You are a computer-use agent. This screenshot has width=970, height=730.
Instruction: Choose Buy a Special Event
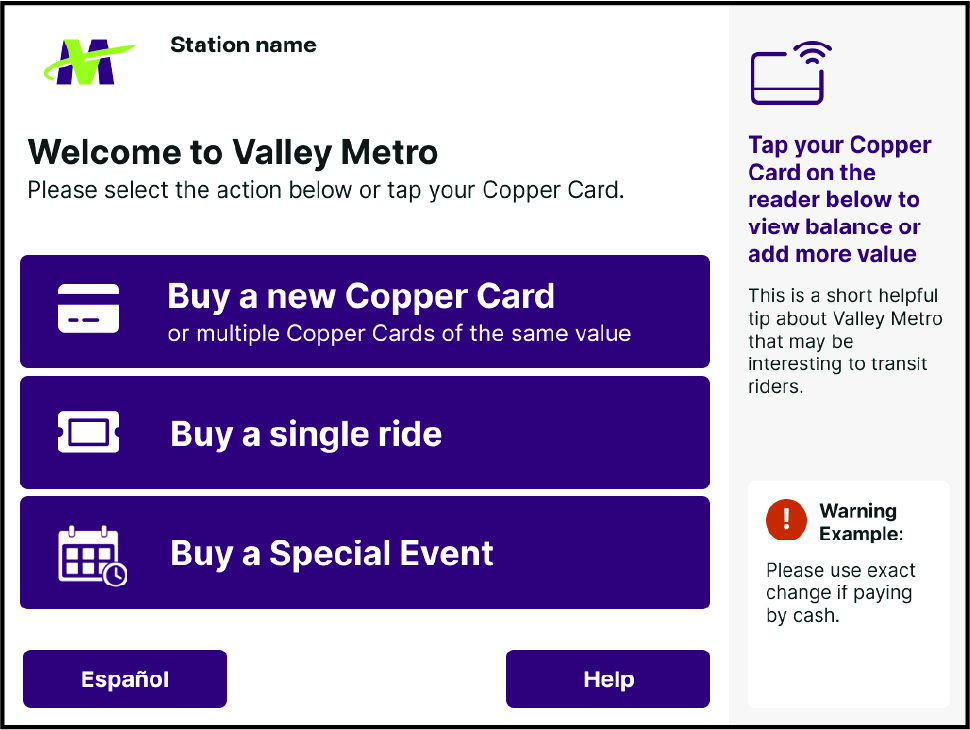(364, 552)
